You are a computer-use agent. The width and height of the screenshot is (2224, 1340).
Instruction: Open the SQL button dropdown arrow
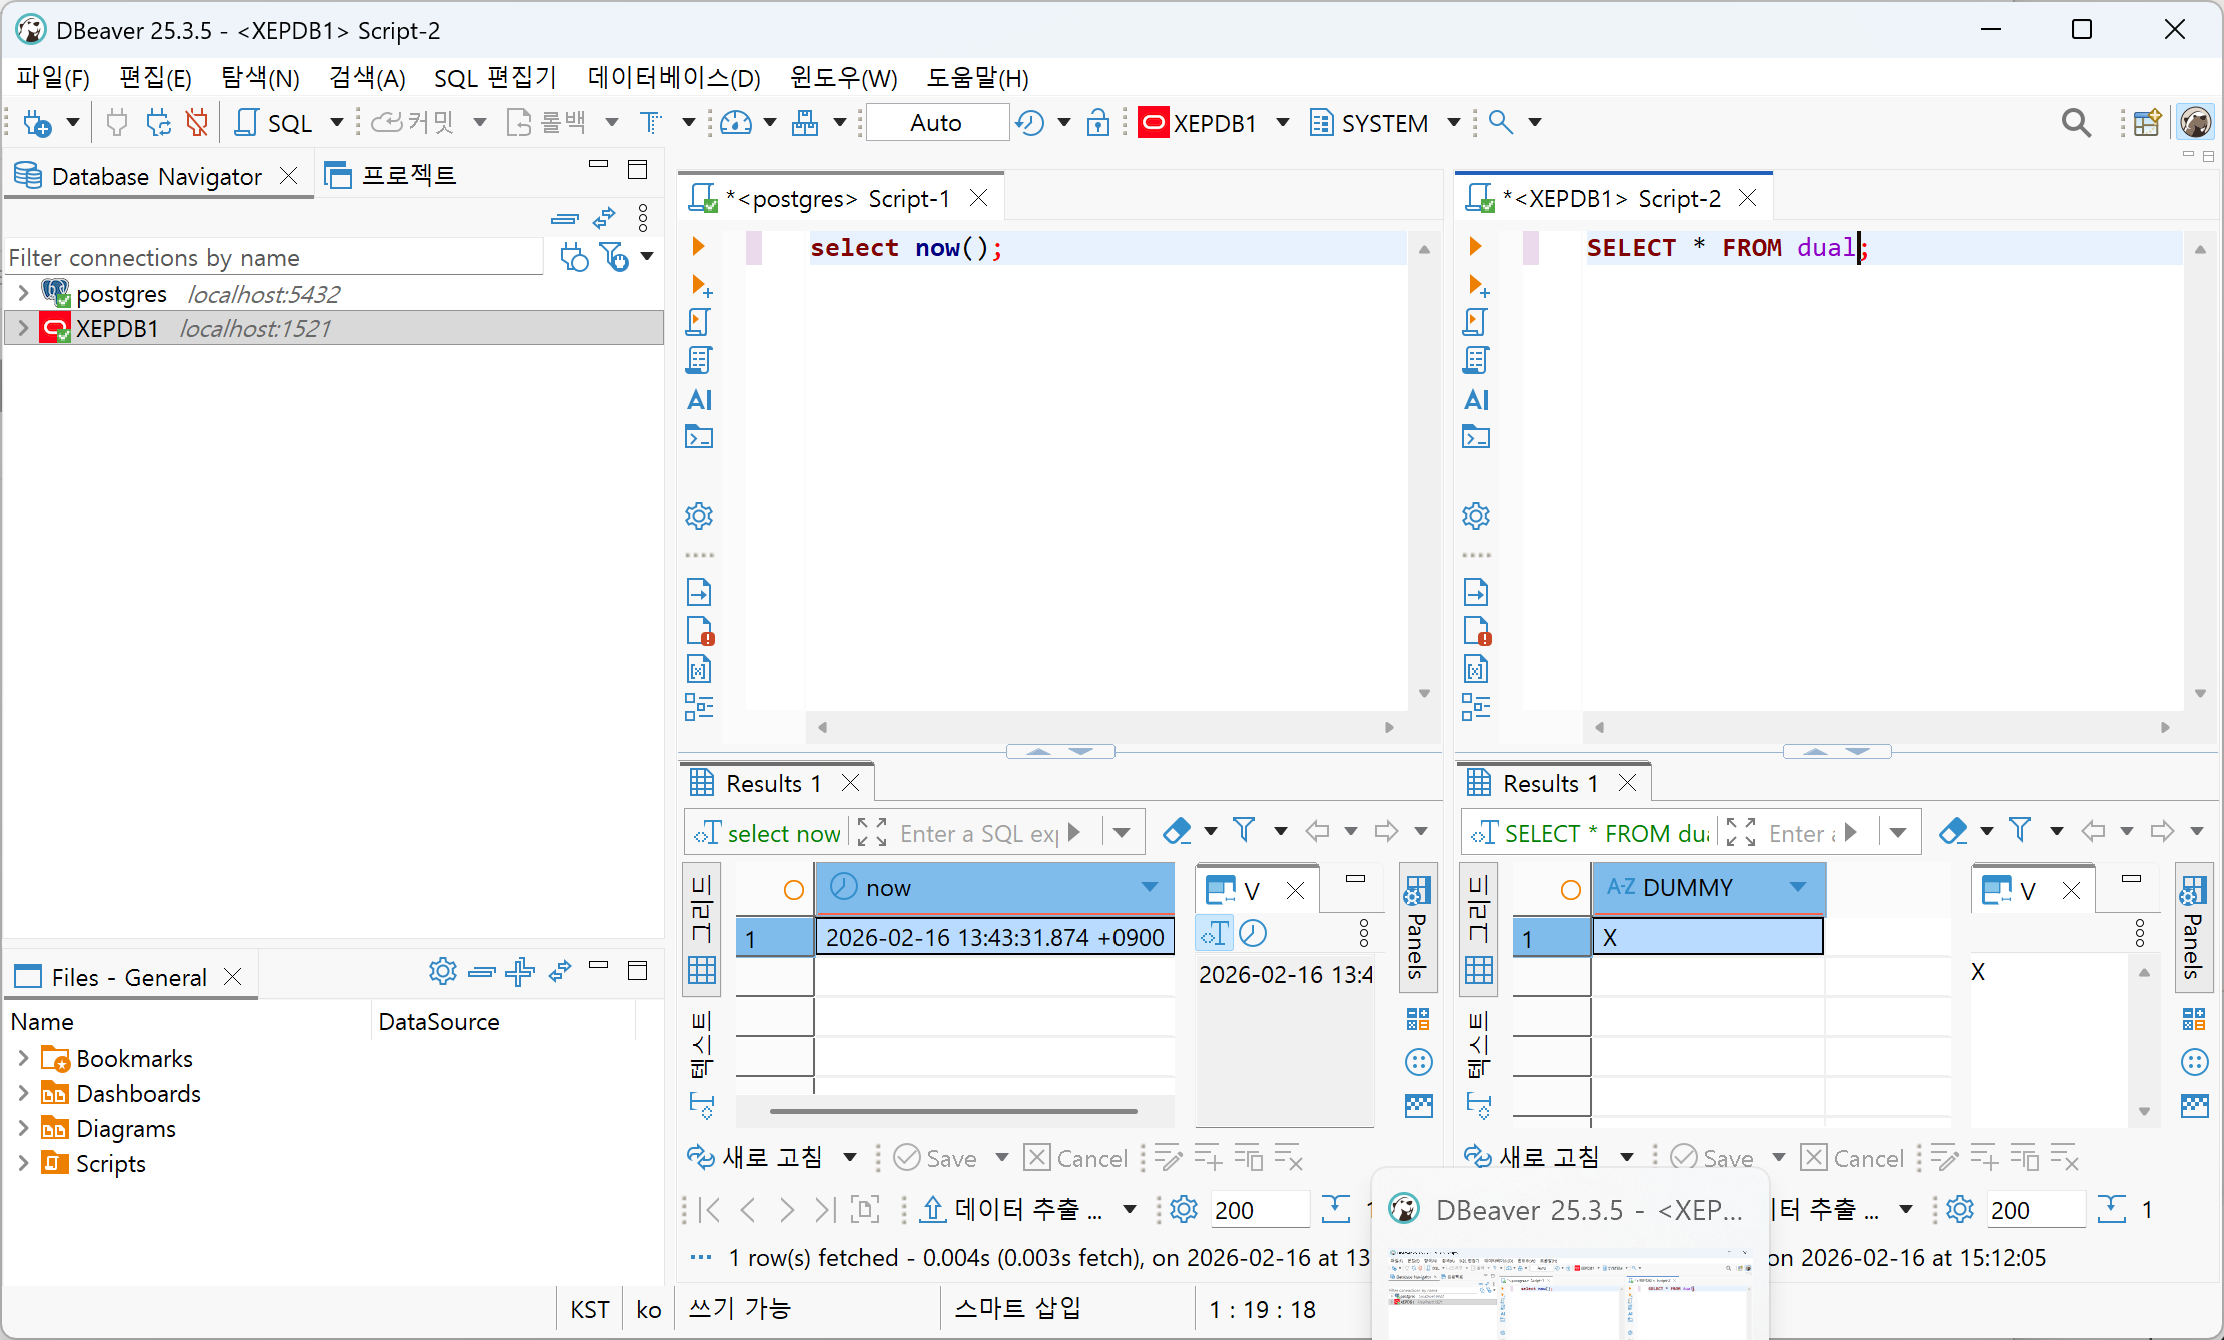(337, 123)
